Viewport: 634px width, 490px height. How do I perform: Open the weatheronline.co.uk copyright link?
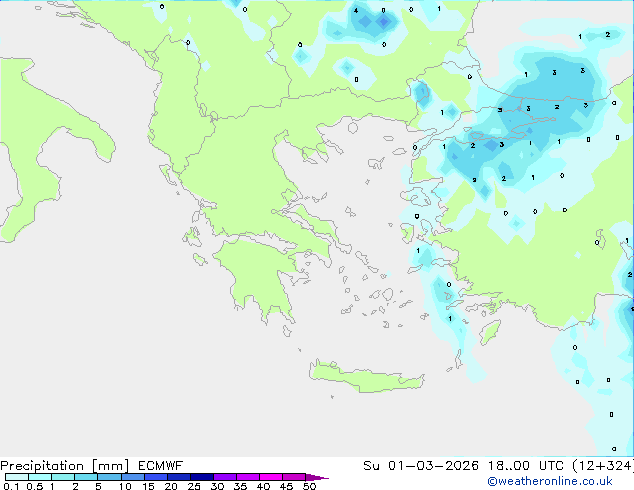tap(549, 481)
